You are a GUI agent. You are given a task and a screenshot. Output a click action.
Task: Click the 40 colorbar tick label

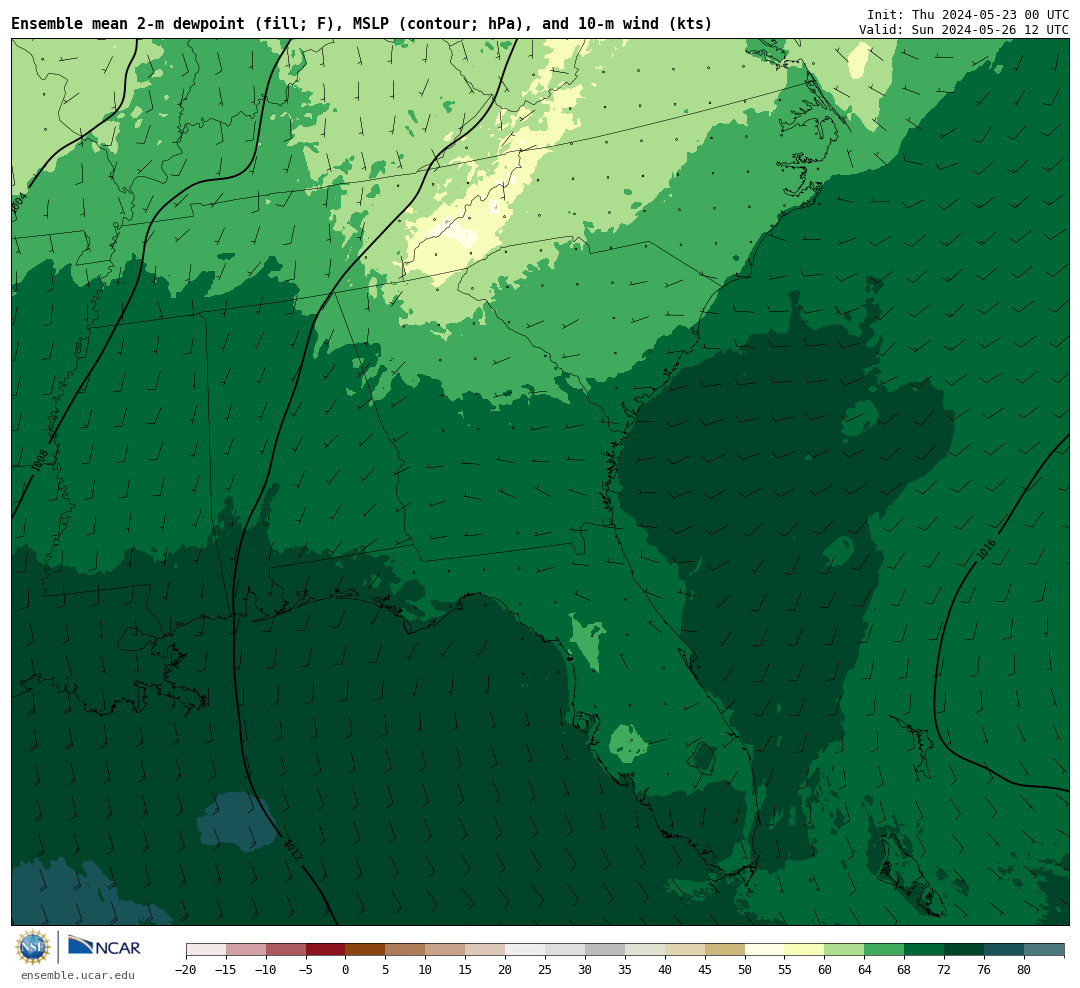(665, 970)
